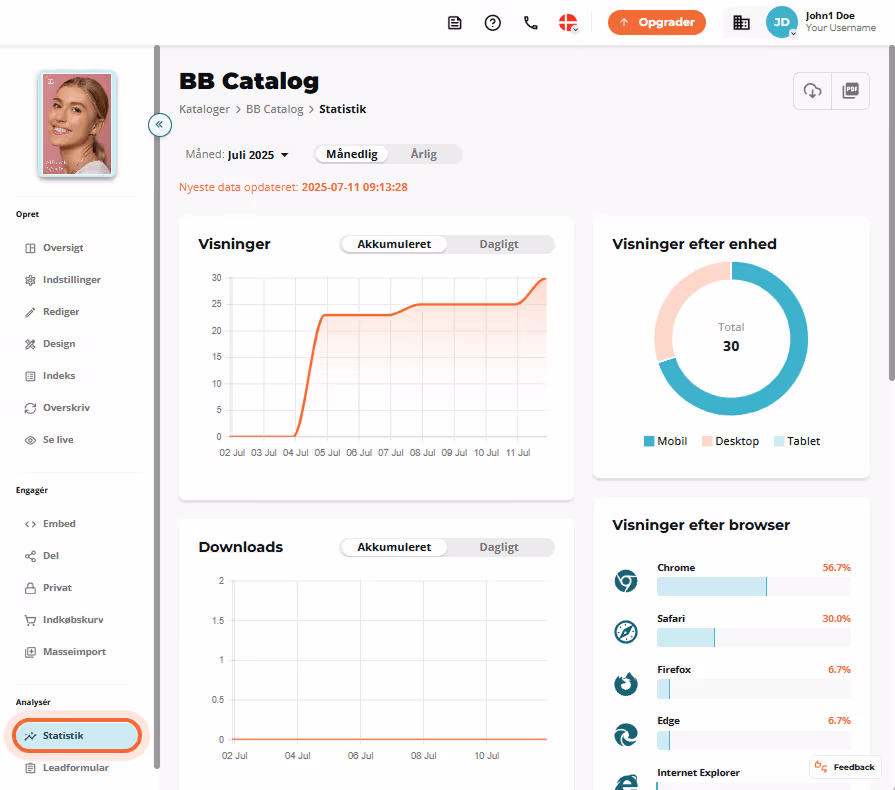The height and width of the screenshot is (790, 895).
Task: Follow the Kataloger breadcrumb link
Action: [x=204, y=109]
